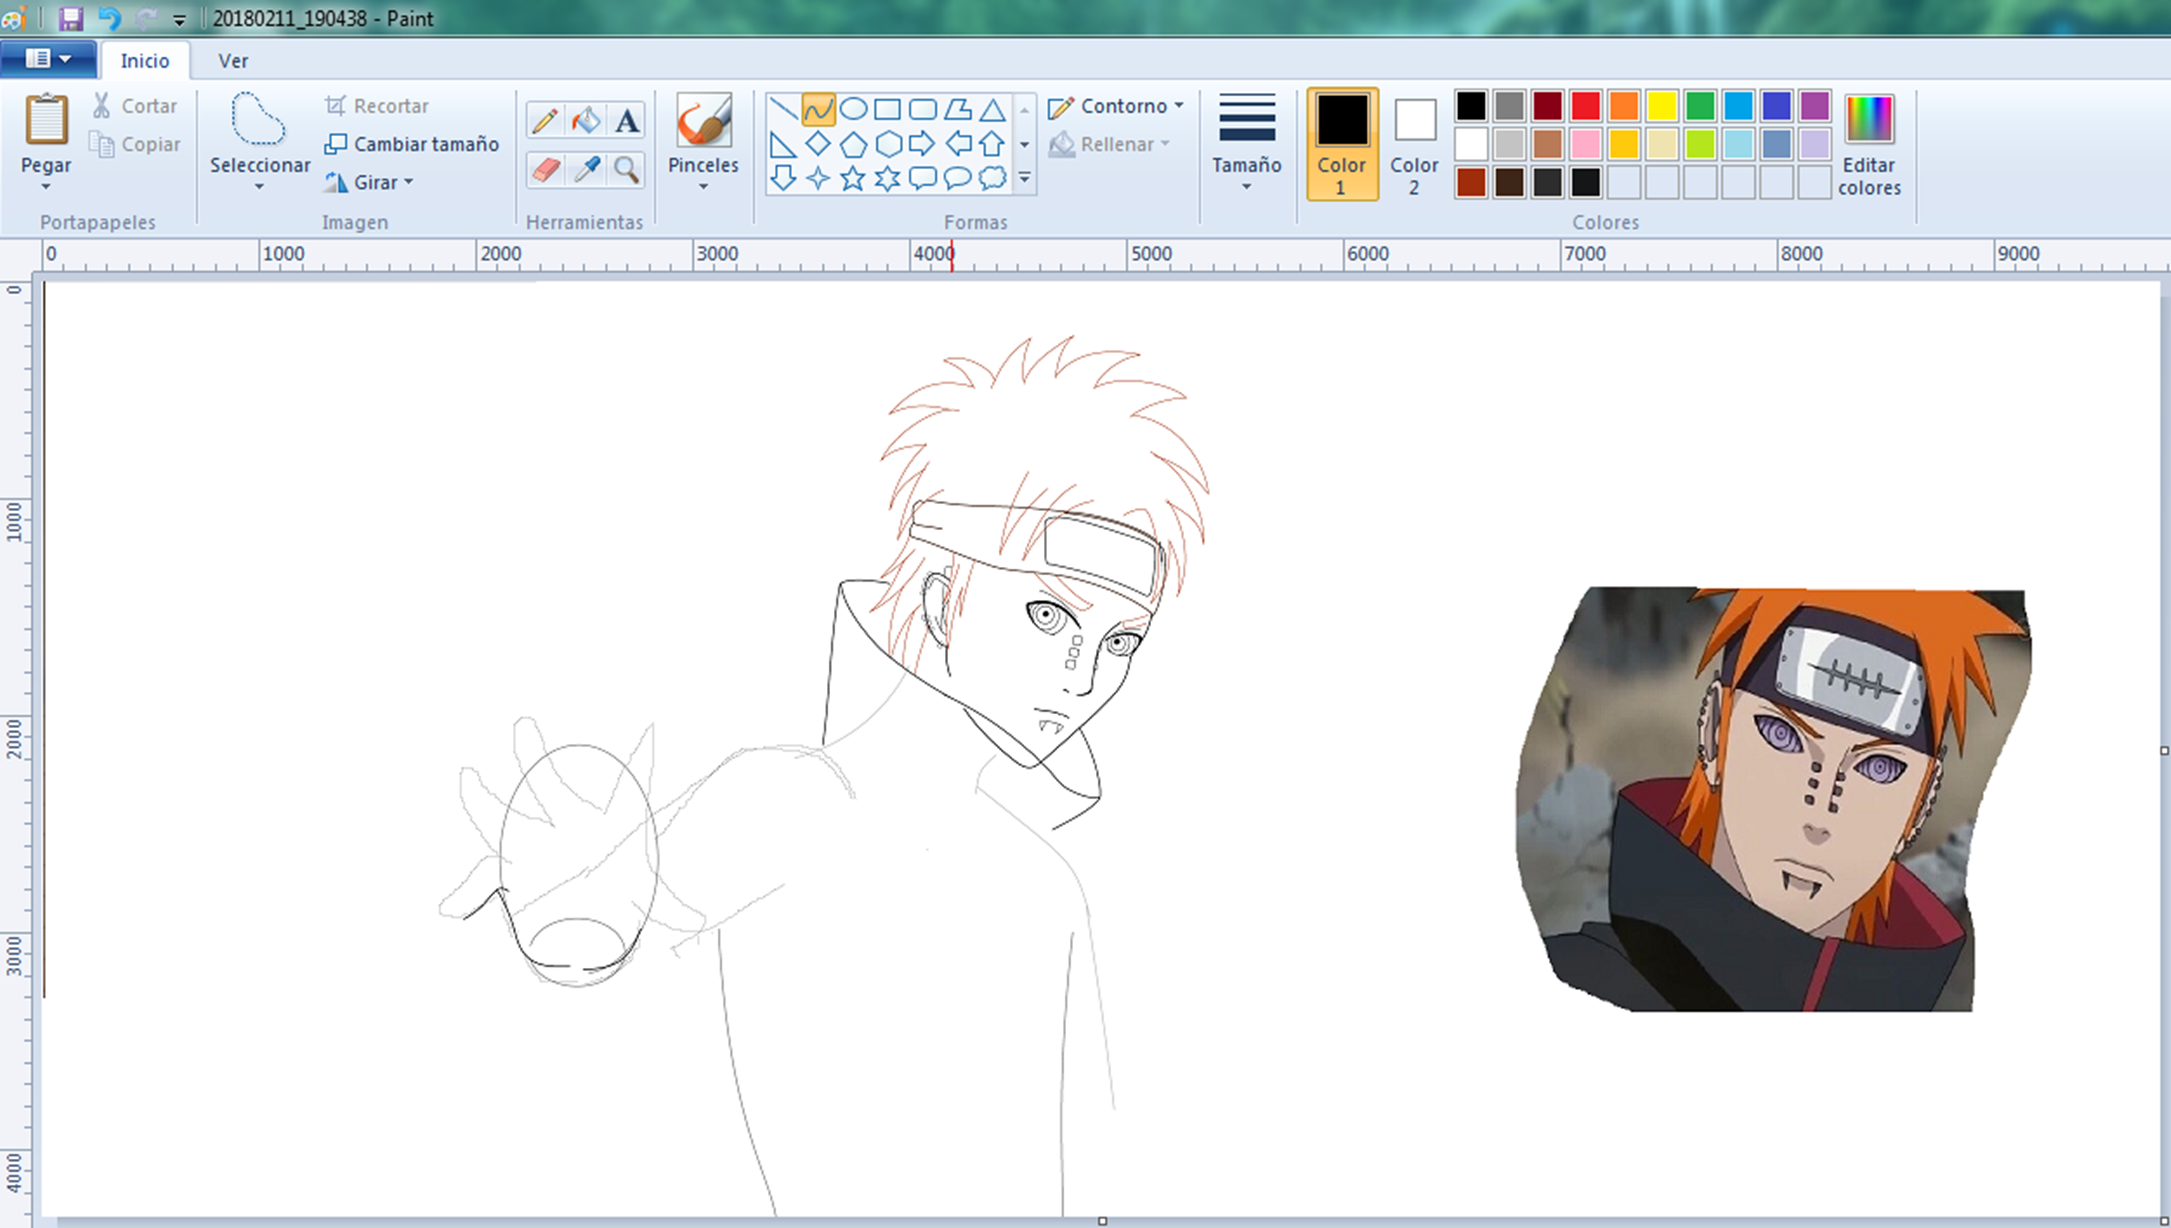The image size is (2171, 1228).
Task: Select the Magnifier tool
Action: [627, 169]
